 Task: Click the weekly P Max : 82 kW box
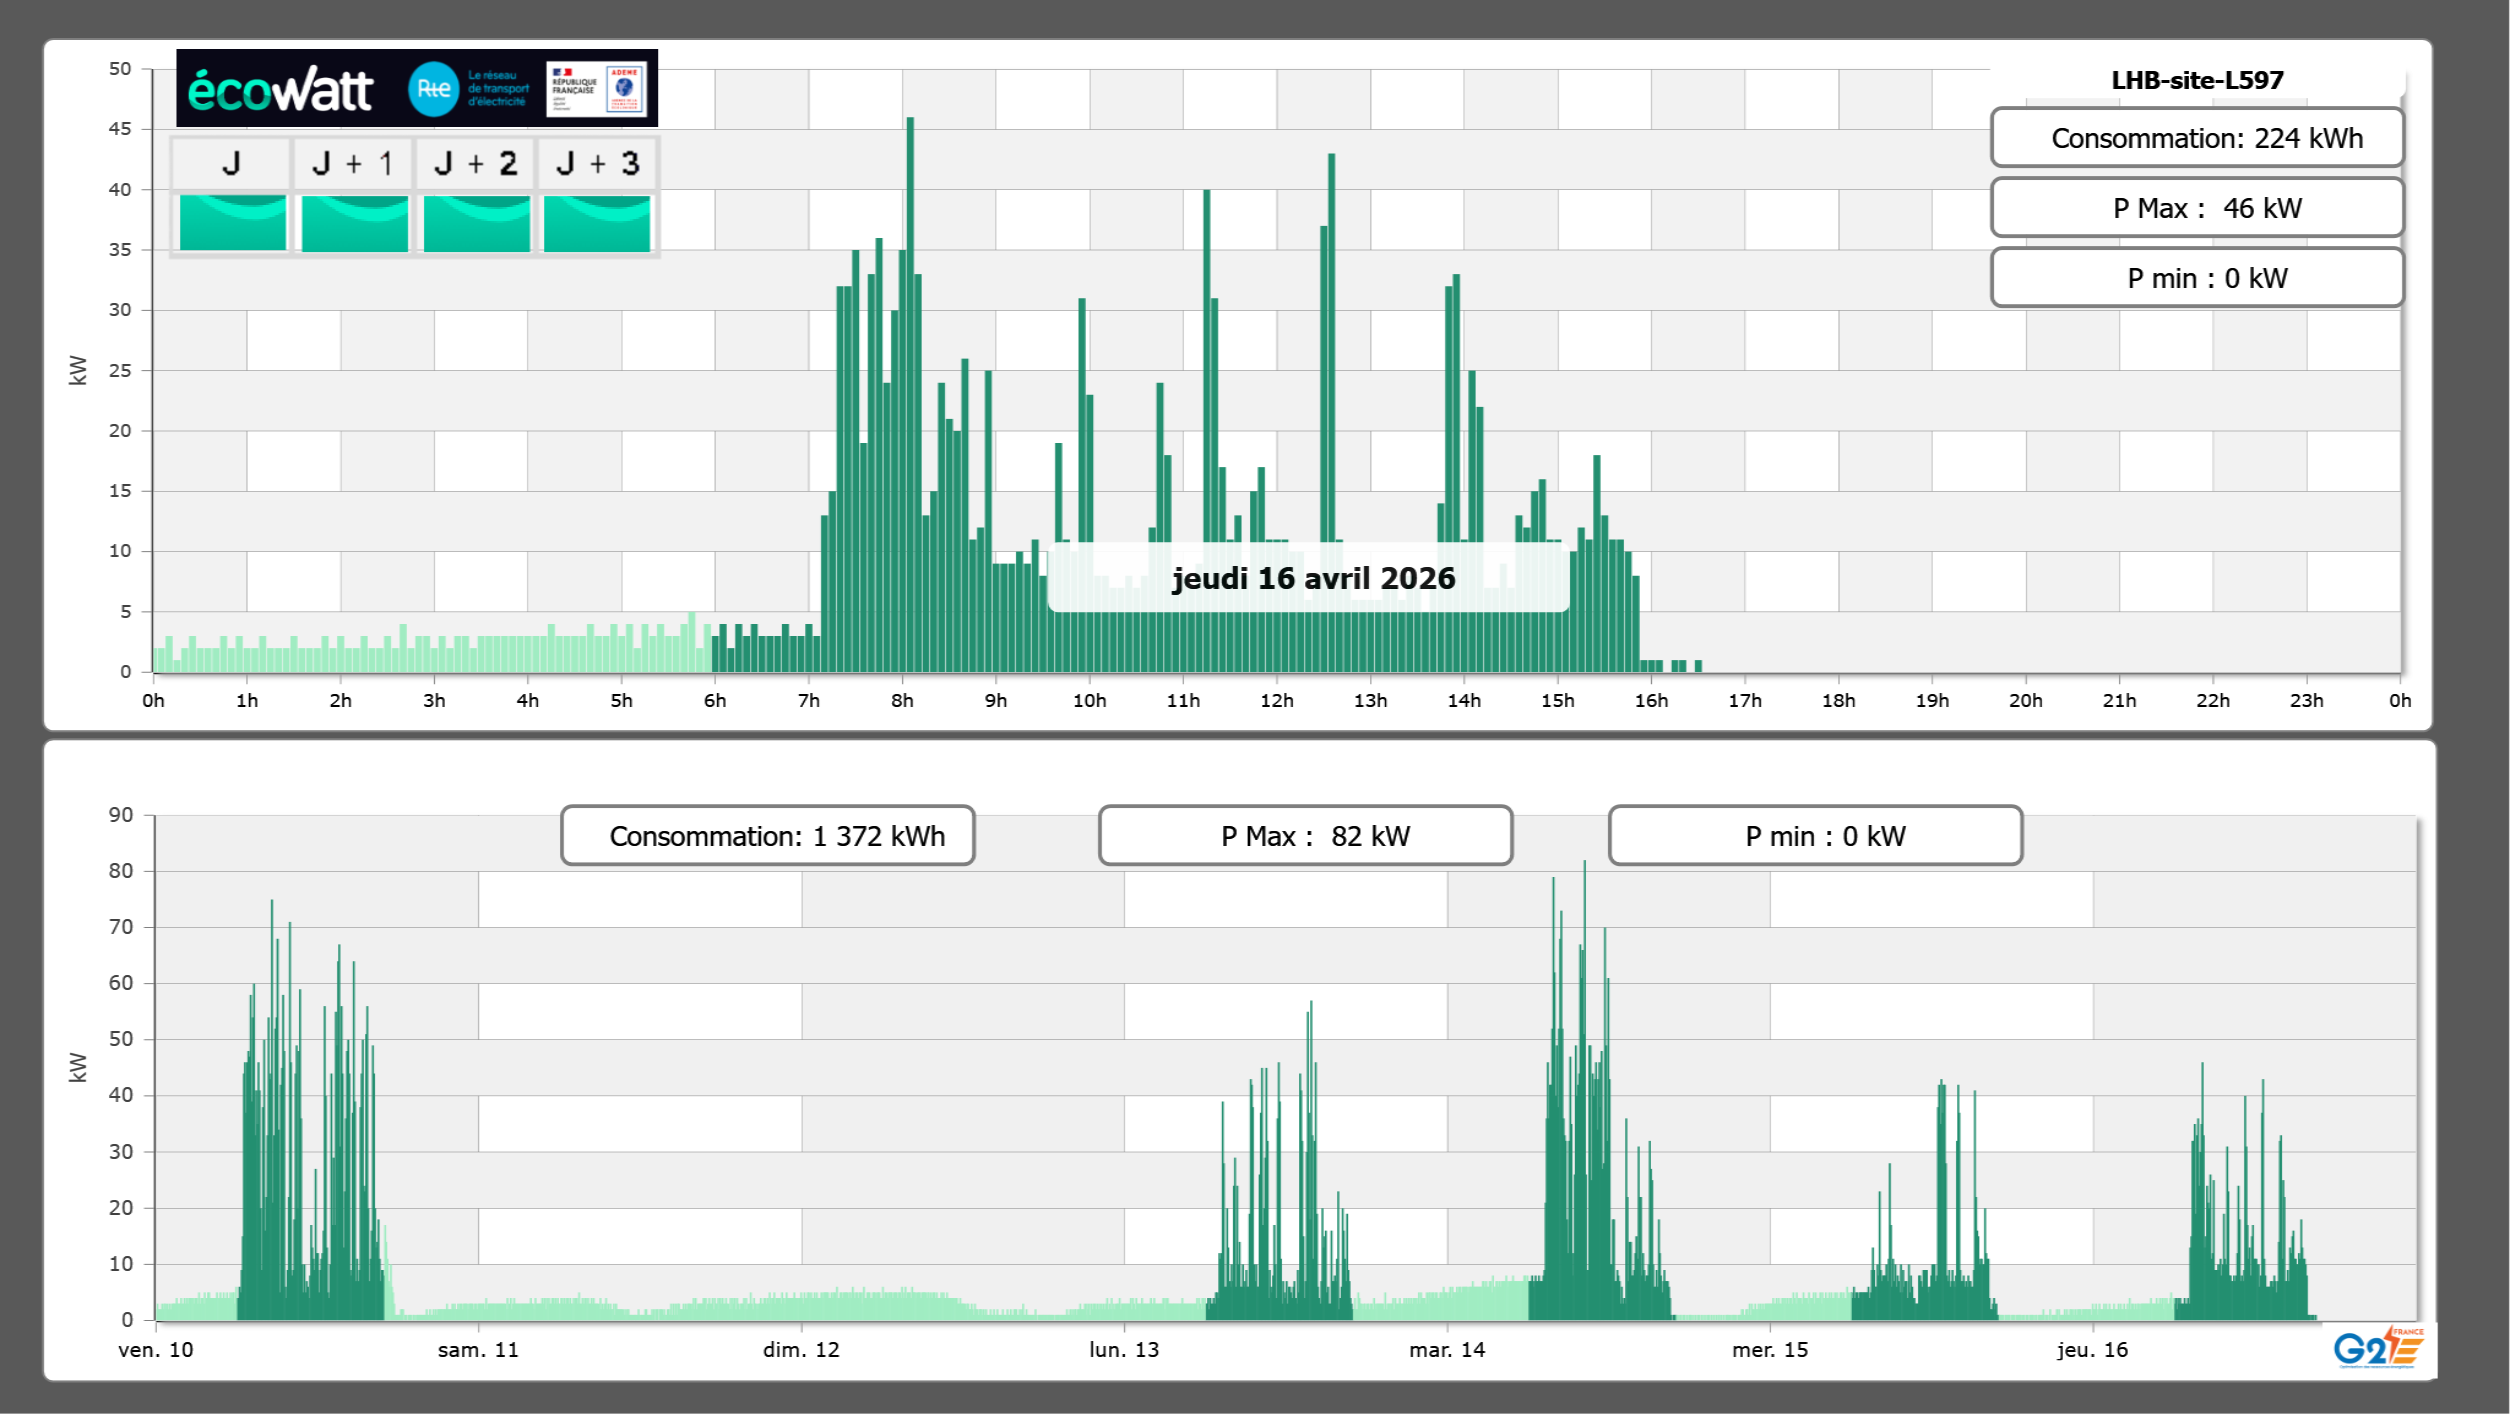1305,836
